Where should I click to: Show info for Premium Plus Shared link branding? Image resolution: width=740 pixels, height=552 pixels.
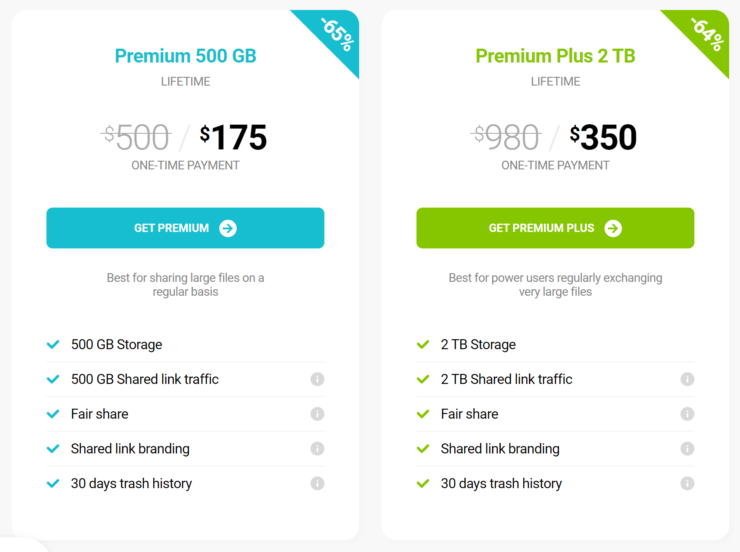pos(687,449)
